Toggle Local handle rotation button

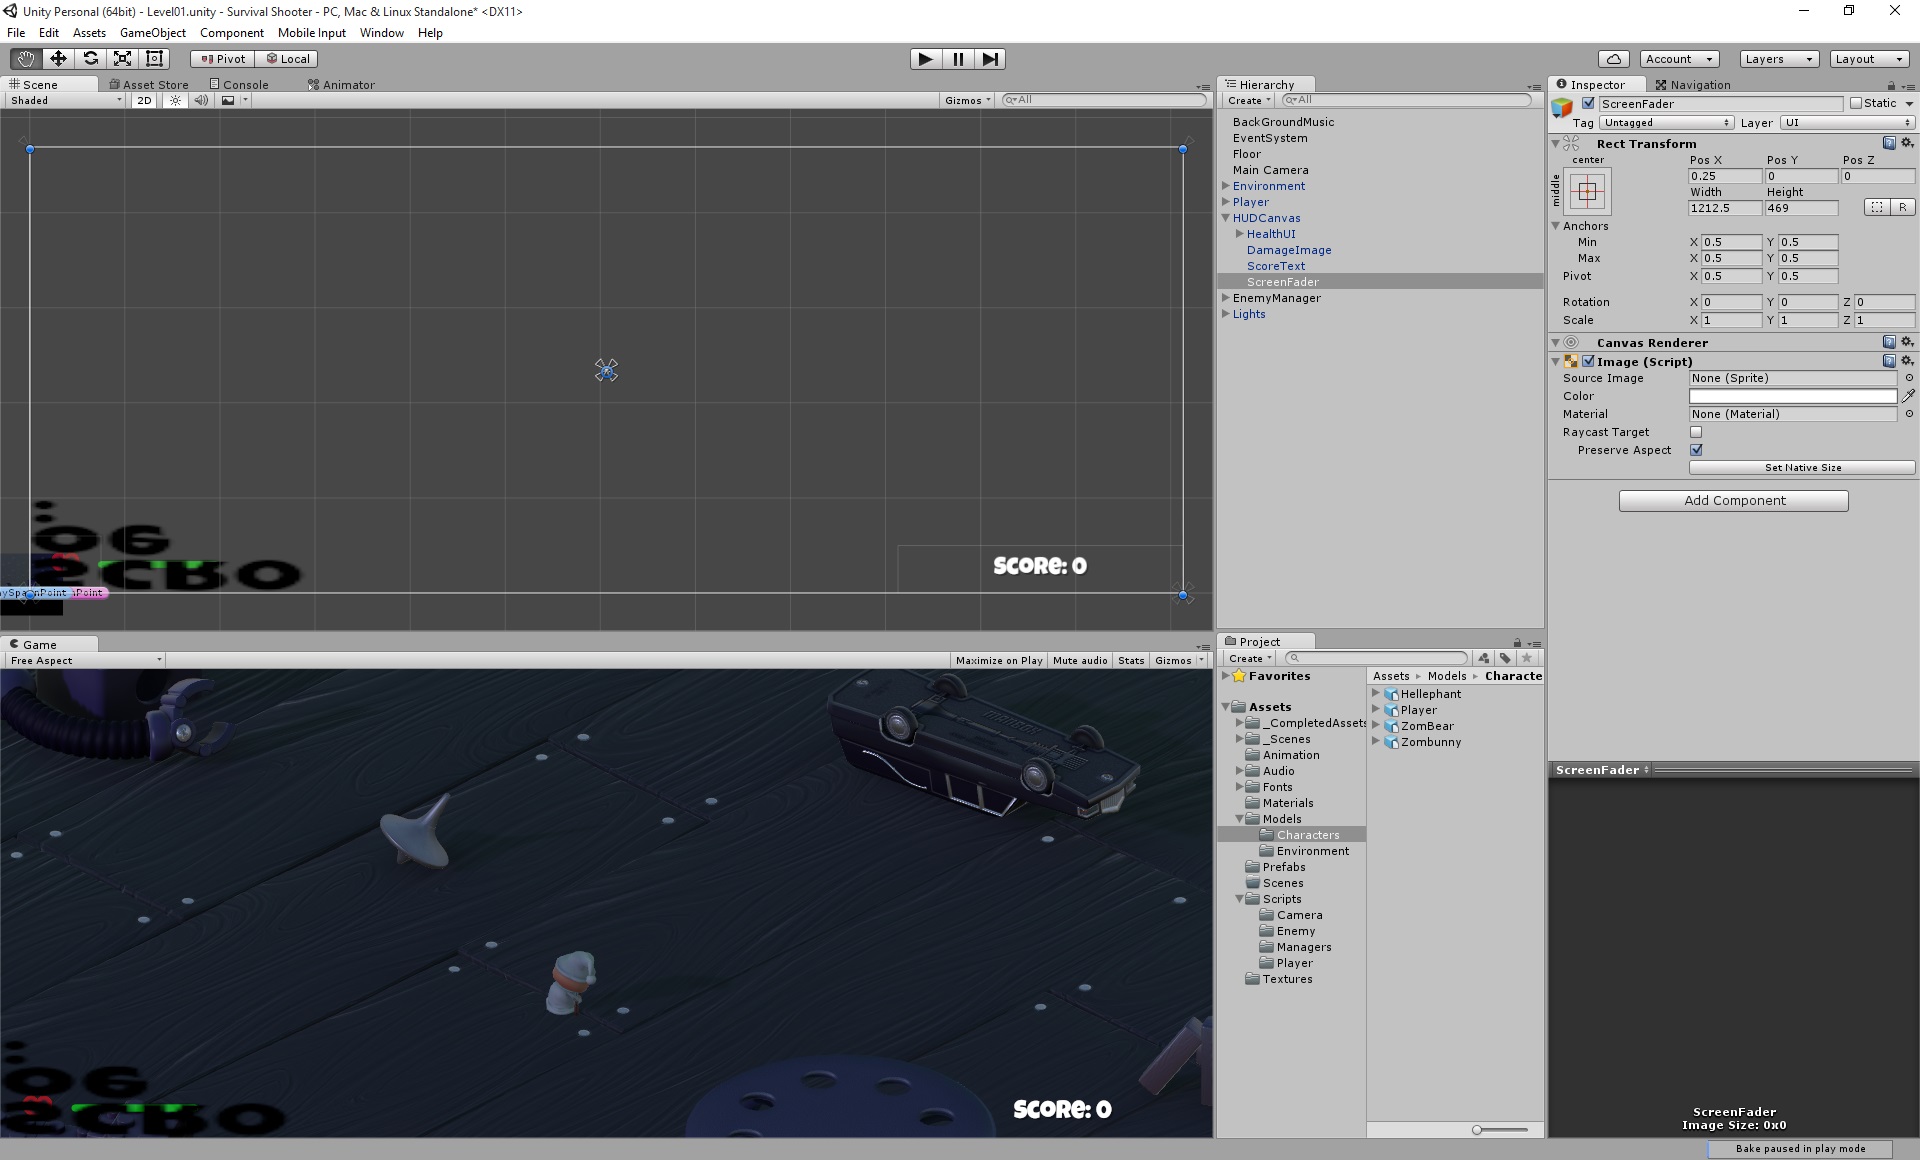click(x=287, y=59)
